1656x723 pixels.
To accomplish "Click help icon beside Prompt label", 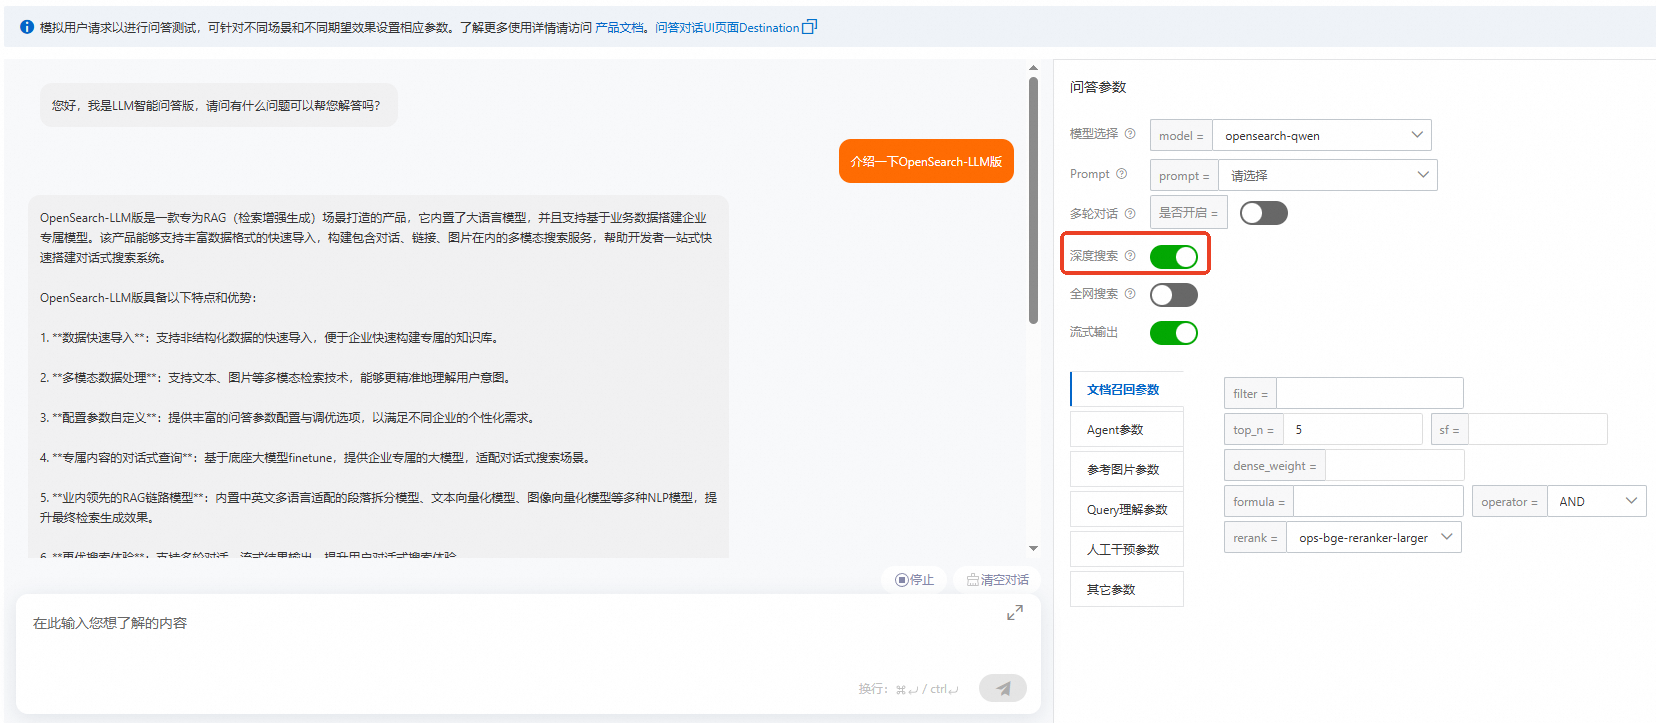I will pos(1121,174).
